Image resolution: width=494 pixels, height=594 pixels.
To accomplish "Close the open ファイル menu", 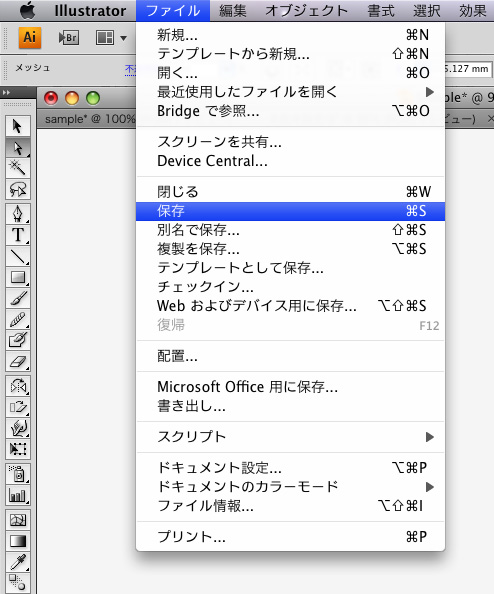I will point(173,11).
